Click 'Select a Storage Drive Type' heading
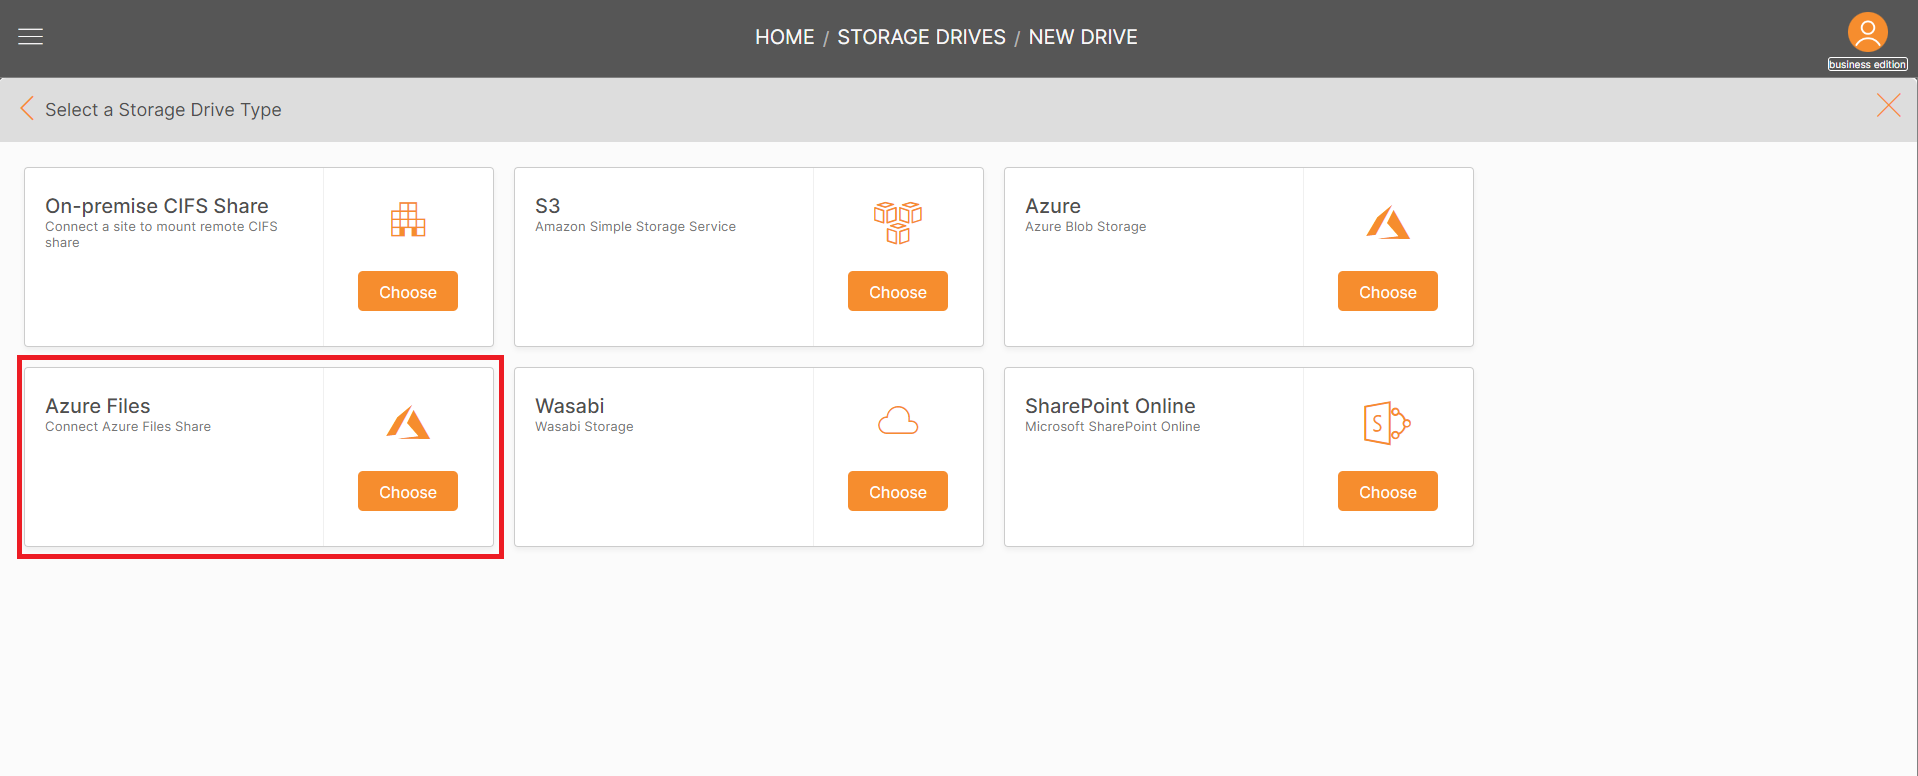Image resolution: width=1918 pixels, height=776 pixels. [163, 109]
